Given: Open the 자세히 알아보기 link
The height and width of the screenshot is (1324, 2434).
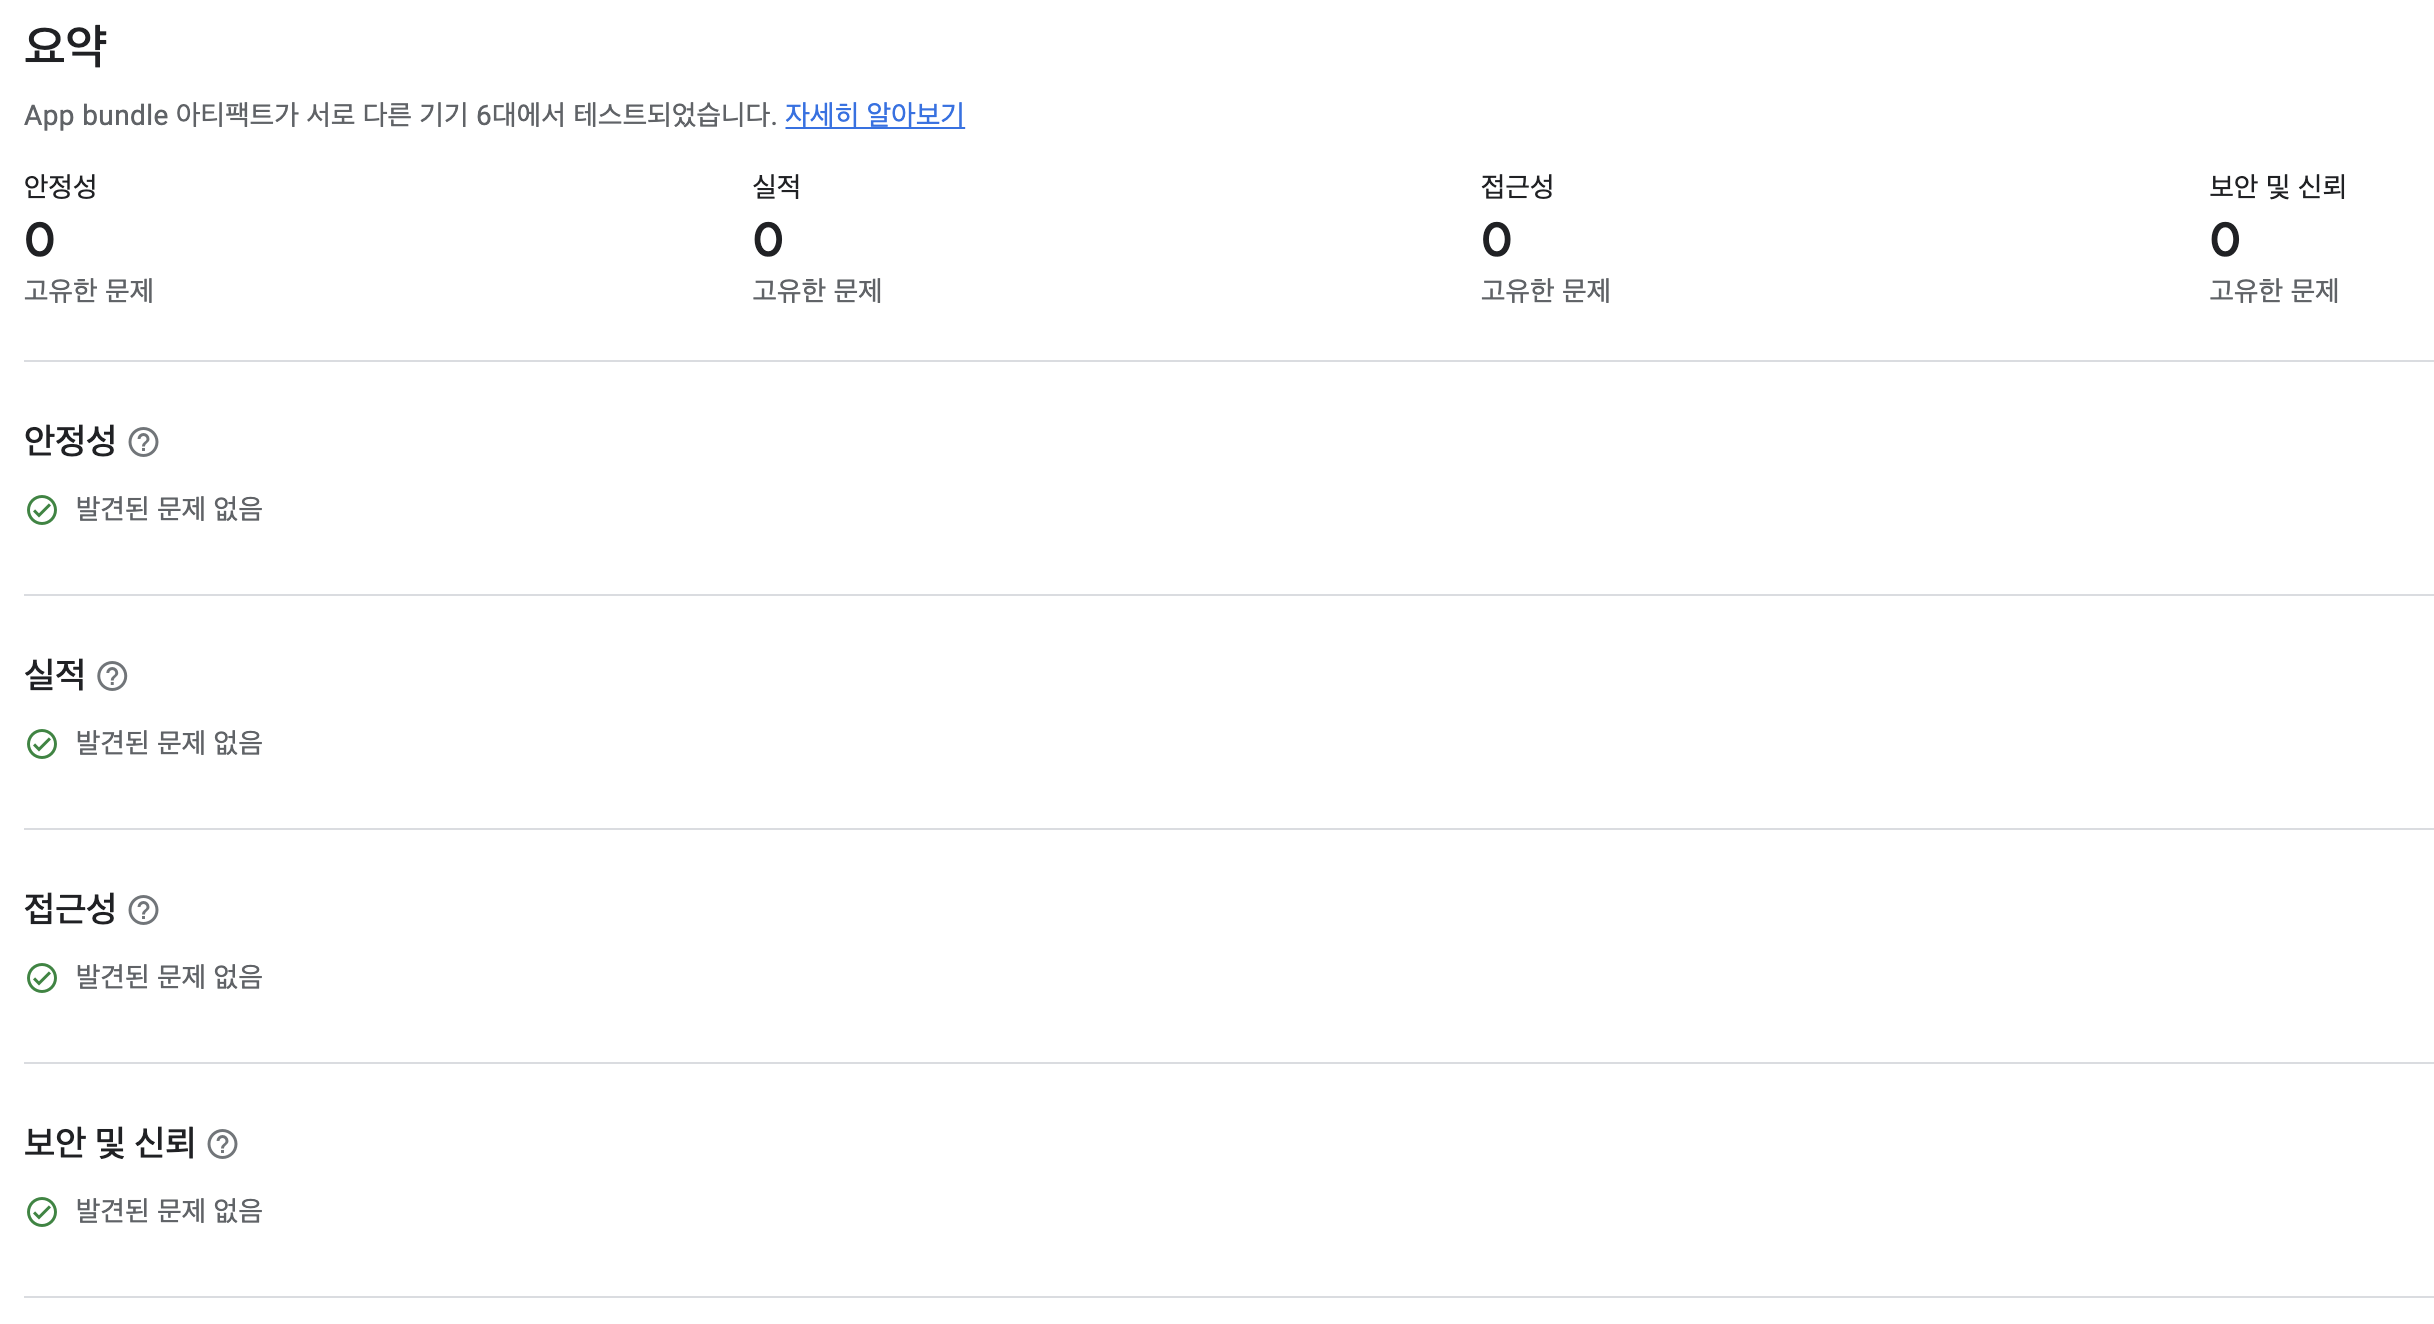Looking at the screenshot, I should pos(874,115).
